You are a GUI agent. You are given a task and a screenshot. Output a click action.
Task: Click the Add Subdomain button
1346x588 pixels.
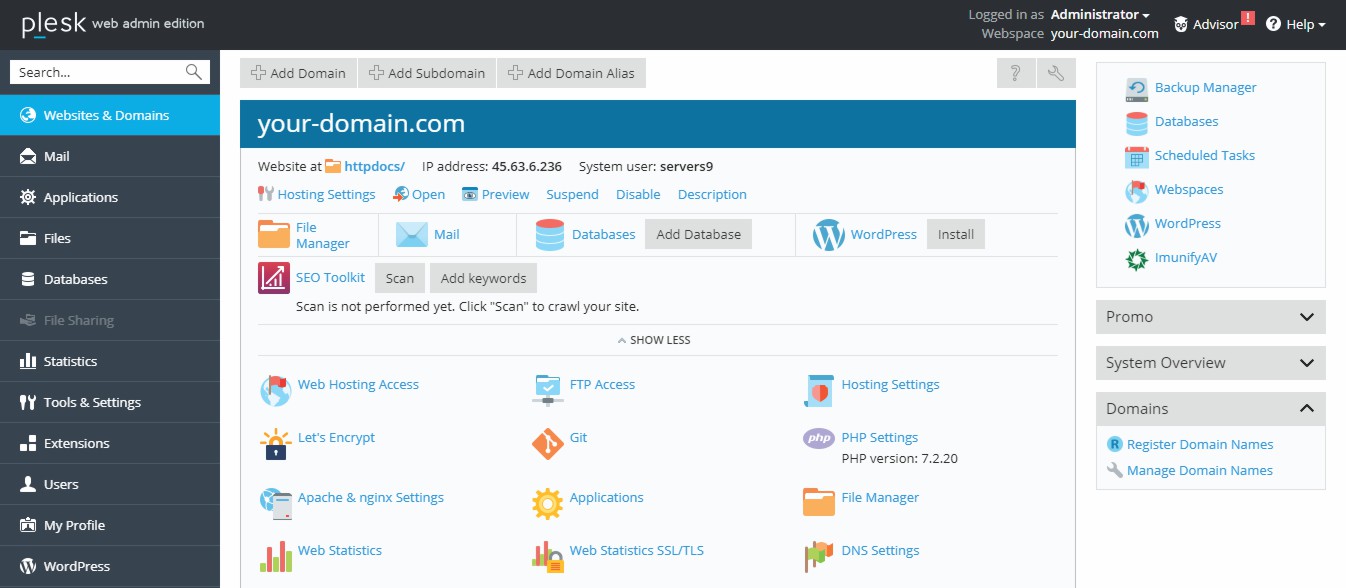pyautogui.click(x=427, y=73)
